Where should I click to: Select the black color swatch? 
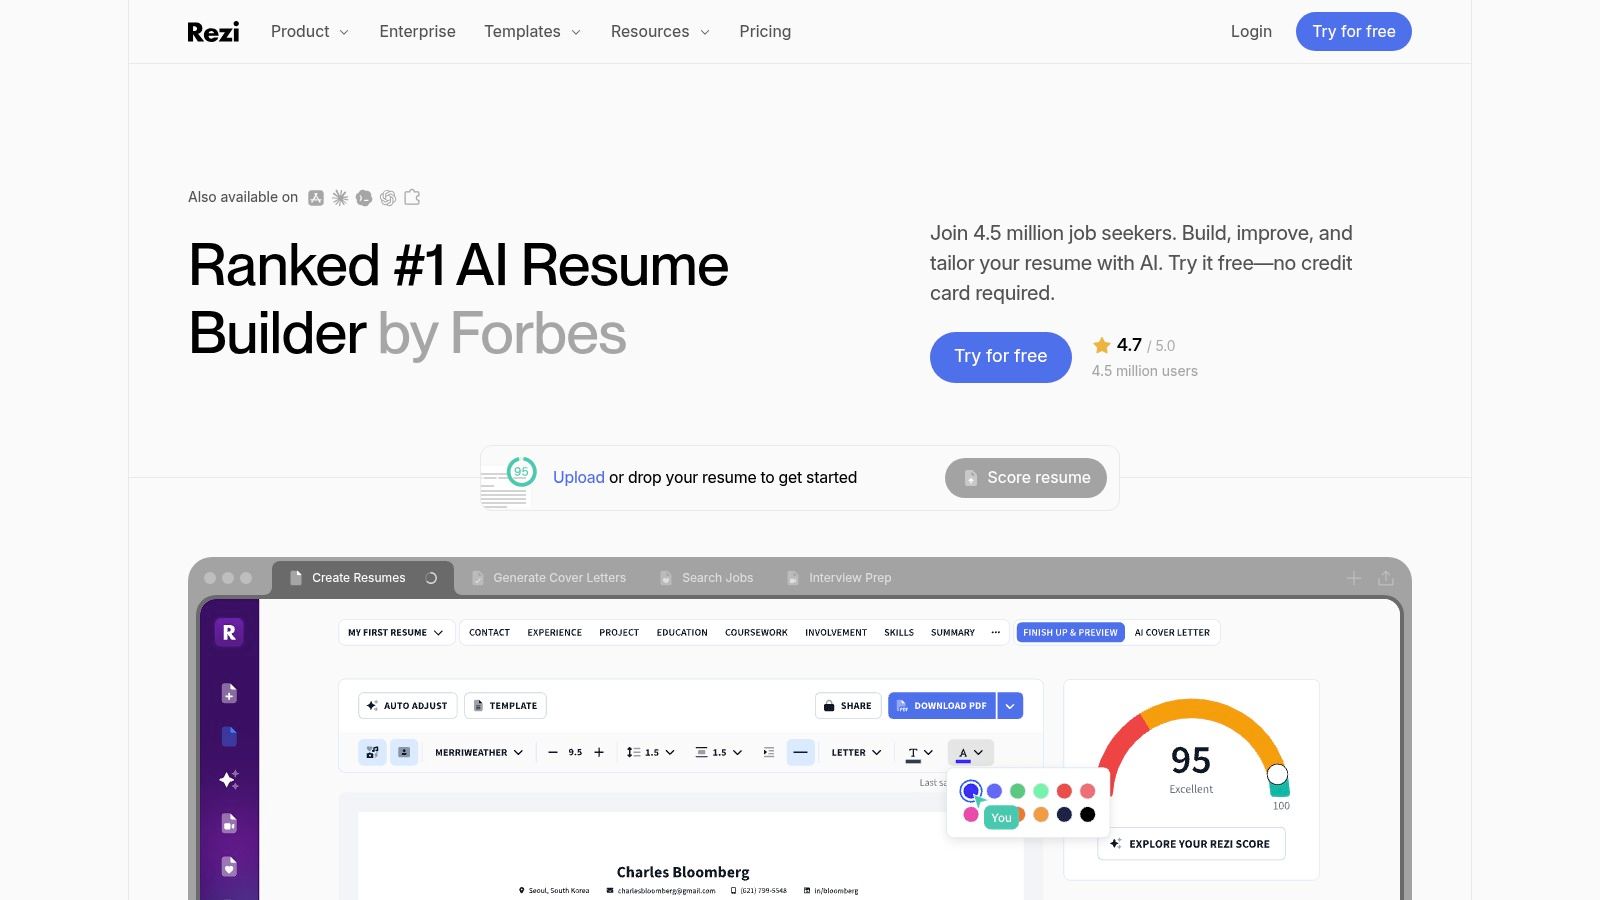pyautogui.click(x=1088, y=815)
